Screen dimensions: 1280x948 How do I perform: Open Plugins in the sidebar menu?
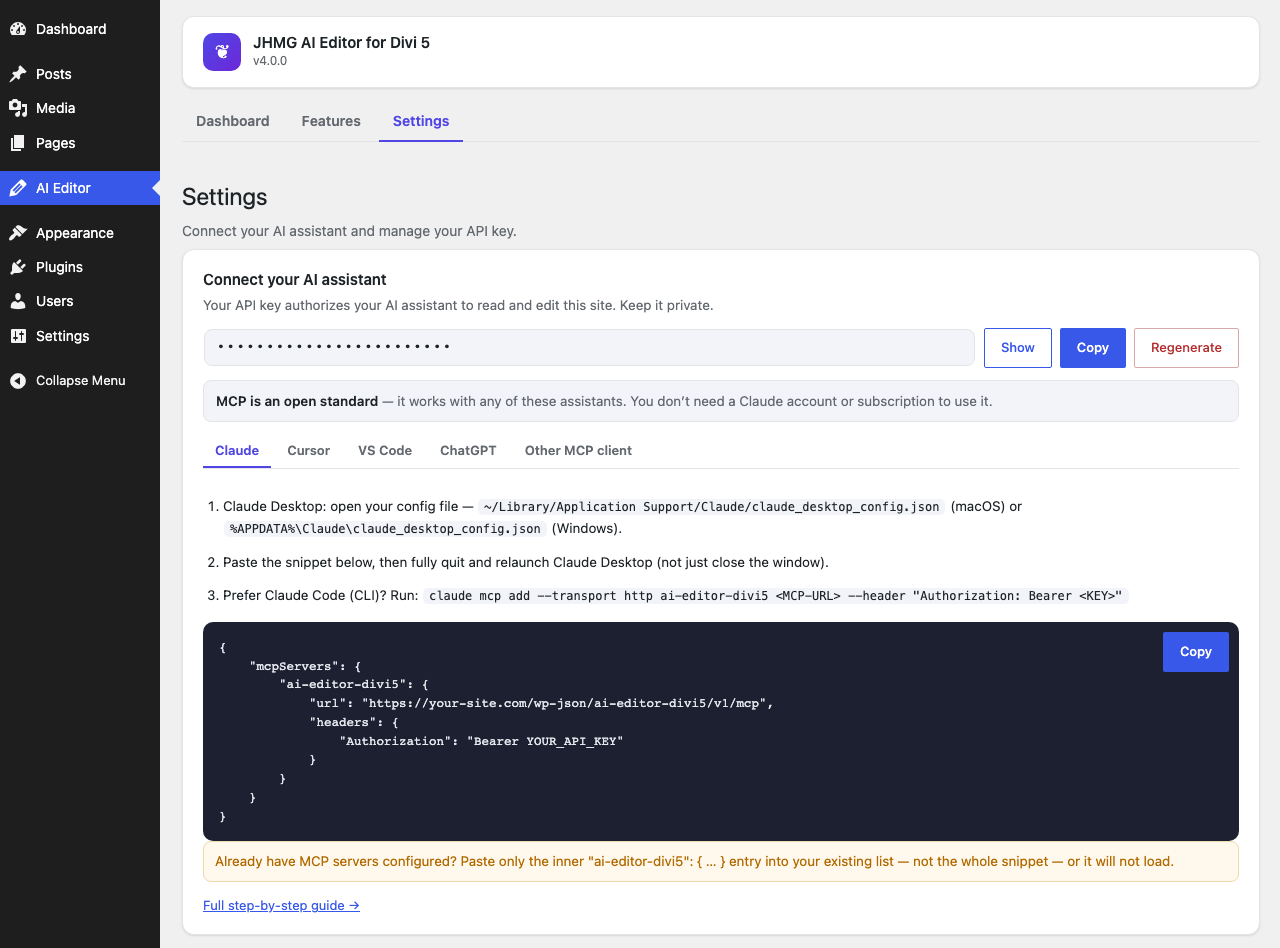click(x=80, y=267)
